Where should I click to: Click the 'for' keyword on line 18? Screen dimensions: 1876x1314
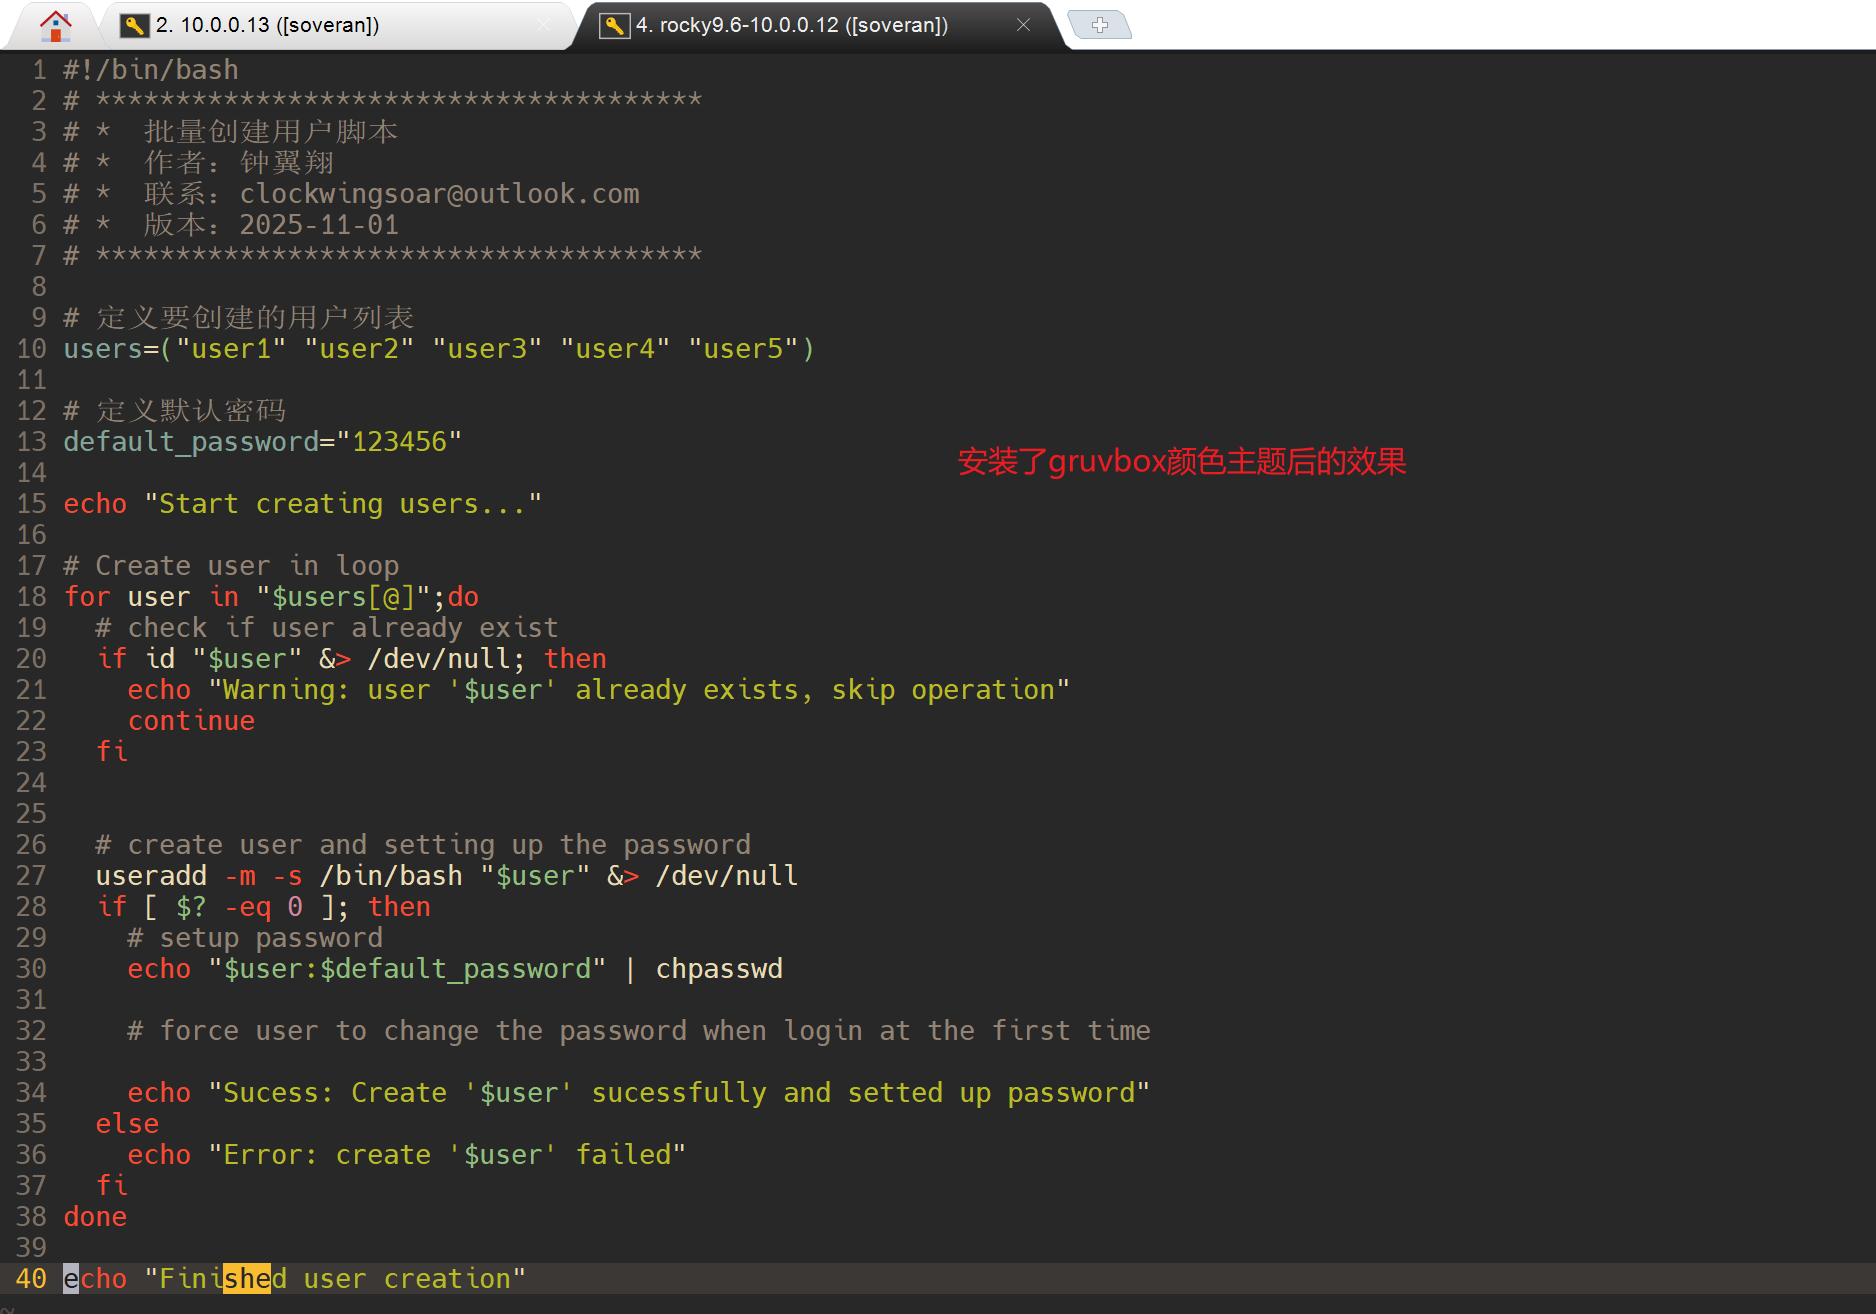tap(87, 597)
